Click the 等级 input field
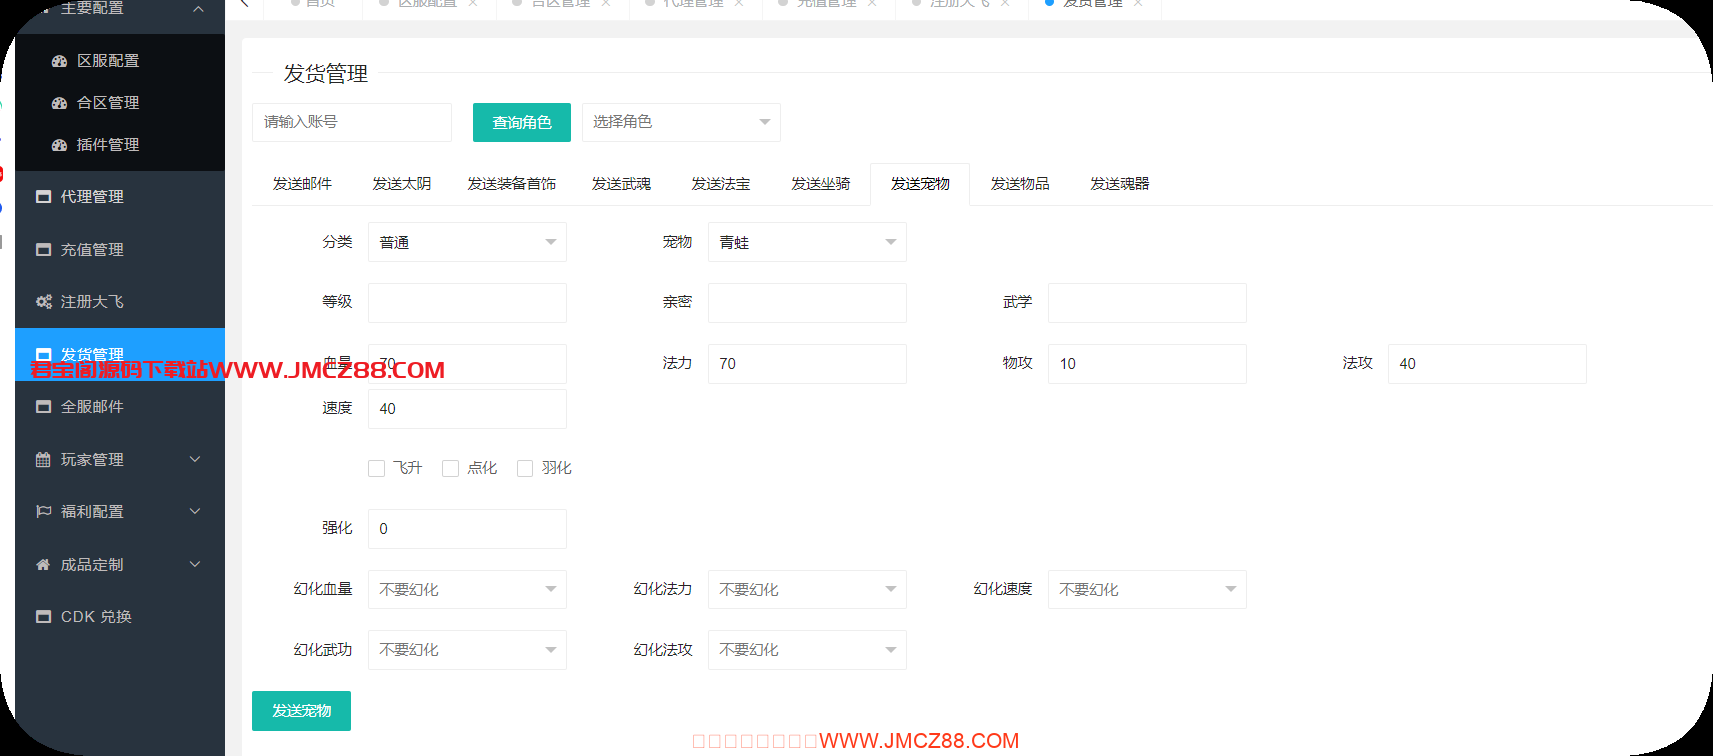This screenshot has width=1713, height=756. (x=467, y=303)
